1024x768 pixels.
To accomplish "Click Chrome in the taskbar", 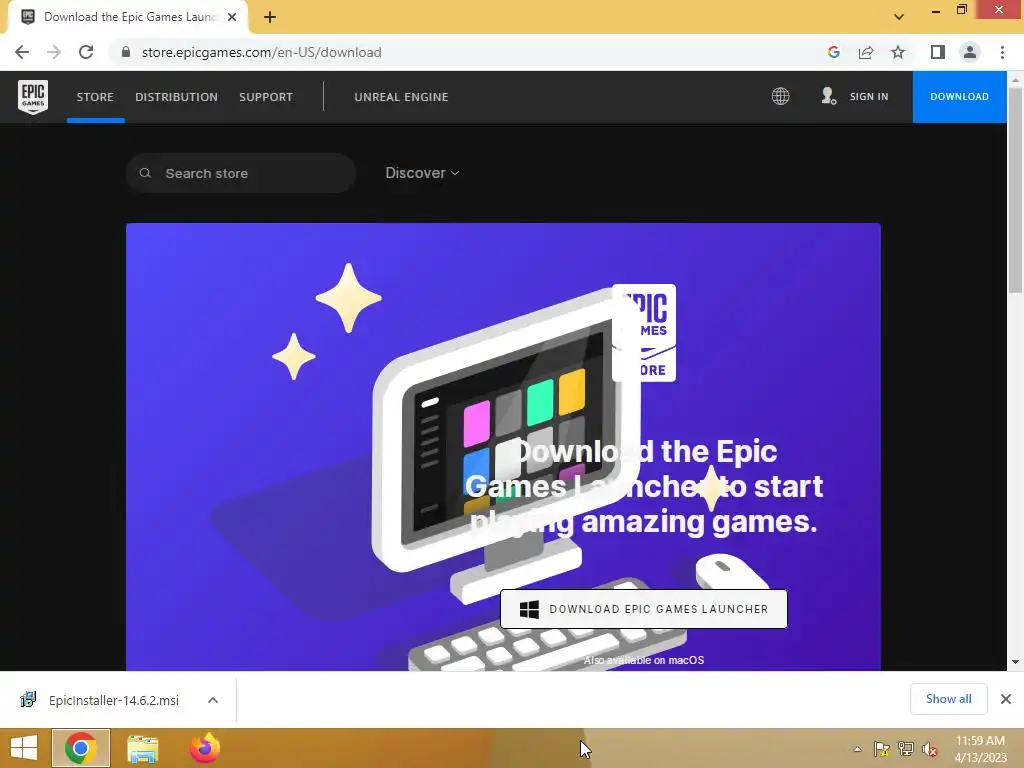I will click(81, 748).
